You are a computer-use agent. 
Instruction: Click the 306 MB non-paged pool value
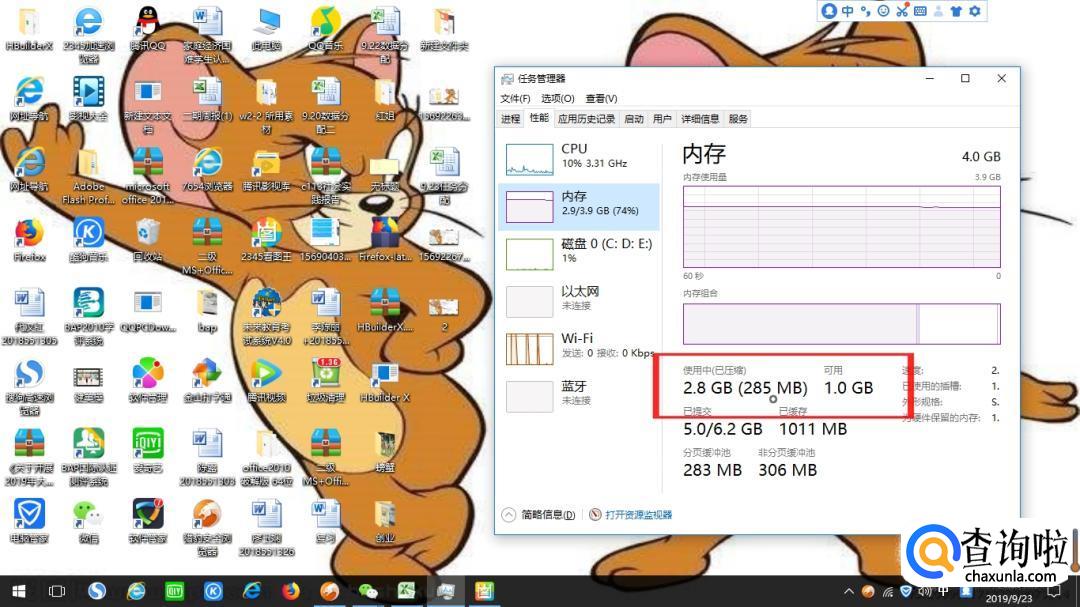tap(787, 471)
